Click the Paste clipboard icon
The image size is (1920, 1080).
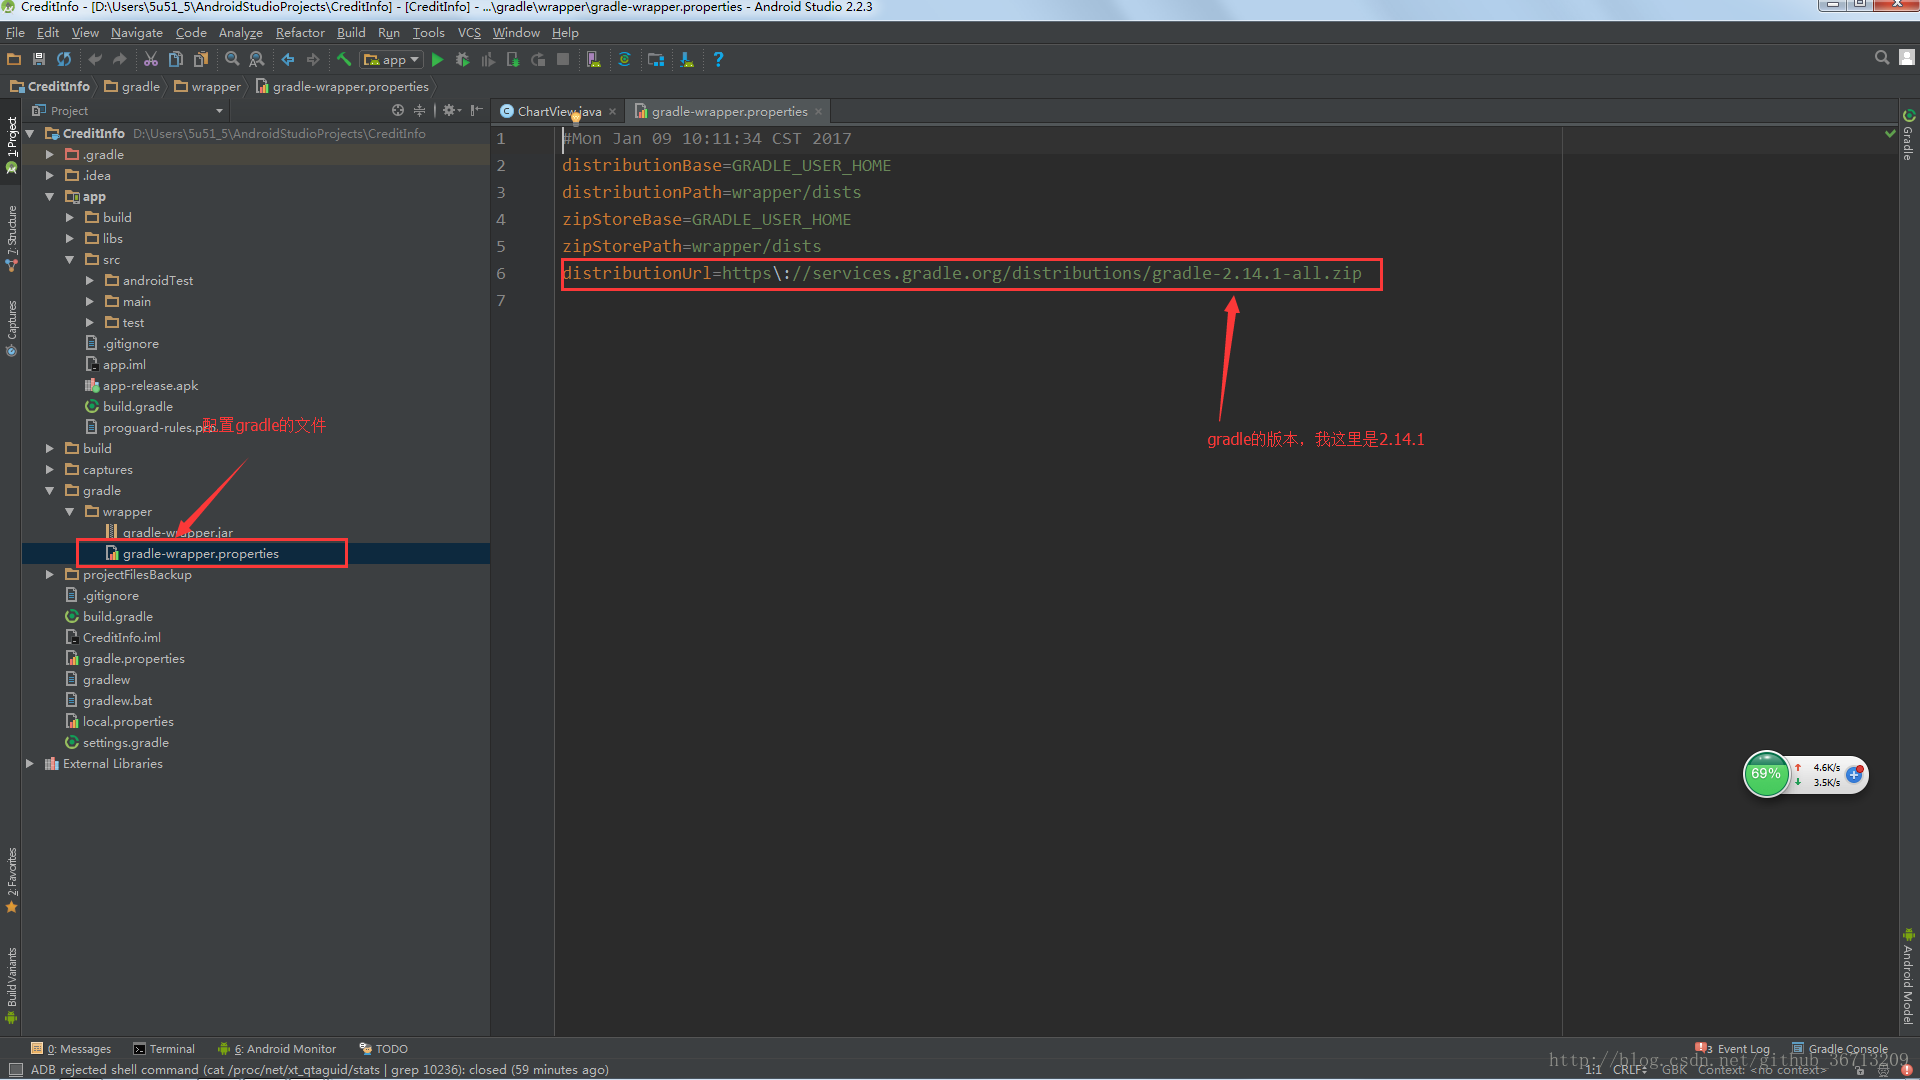click(201, 60)
